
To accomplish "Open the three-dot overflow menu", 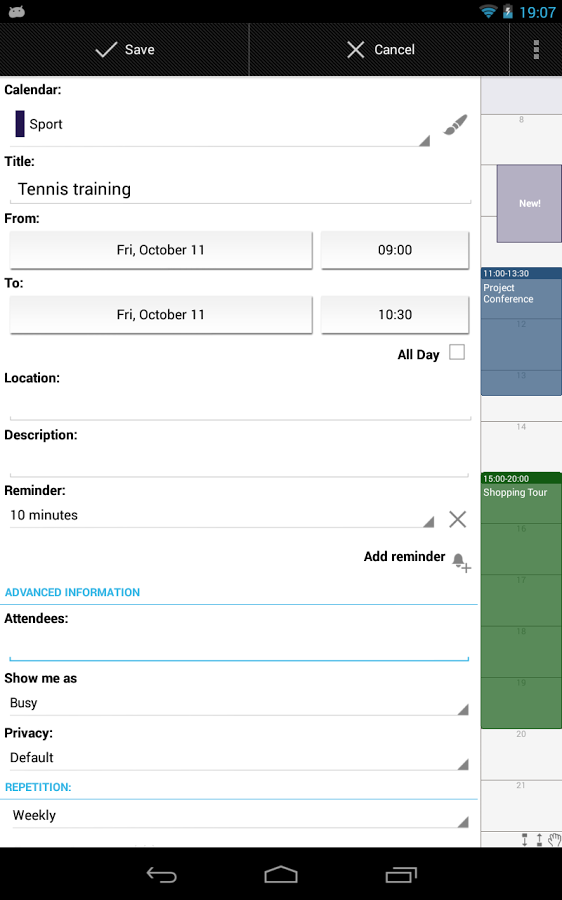I will pos(536,49).
